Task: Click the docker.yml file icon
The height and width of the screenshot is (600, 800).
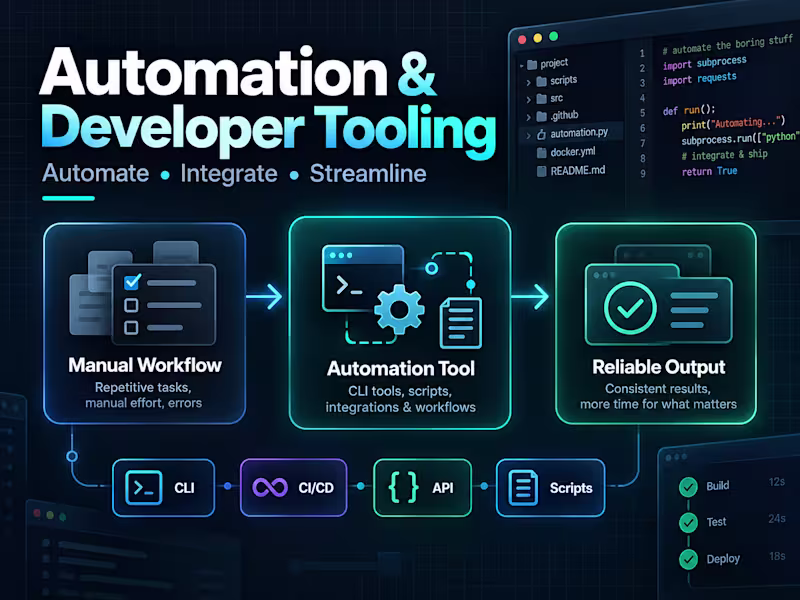Action: pyautogui.click(x=542, y=153)
